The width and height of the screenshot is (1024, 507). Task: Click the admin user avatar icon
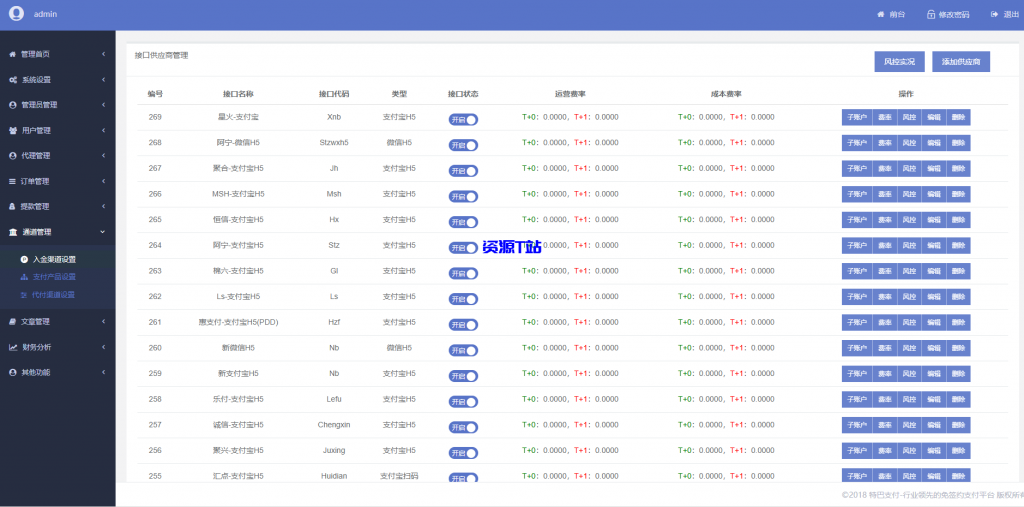(16, 14)
